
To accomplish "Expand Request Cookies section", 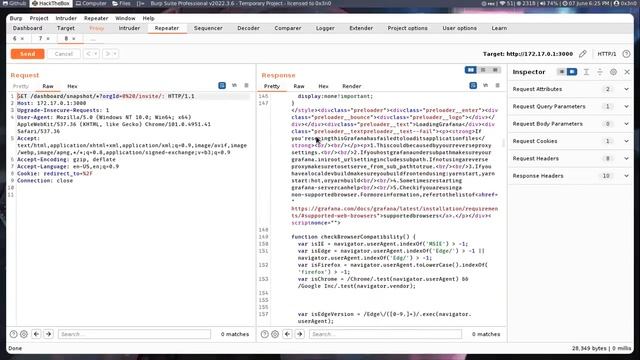I will pyautogui.click(x=570, y=141).
